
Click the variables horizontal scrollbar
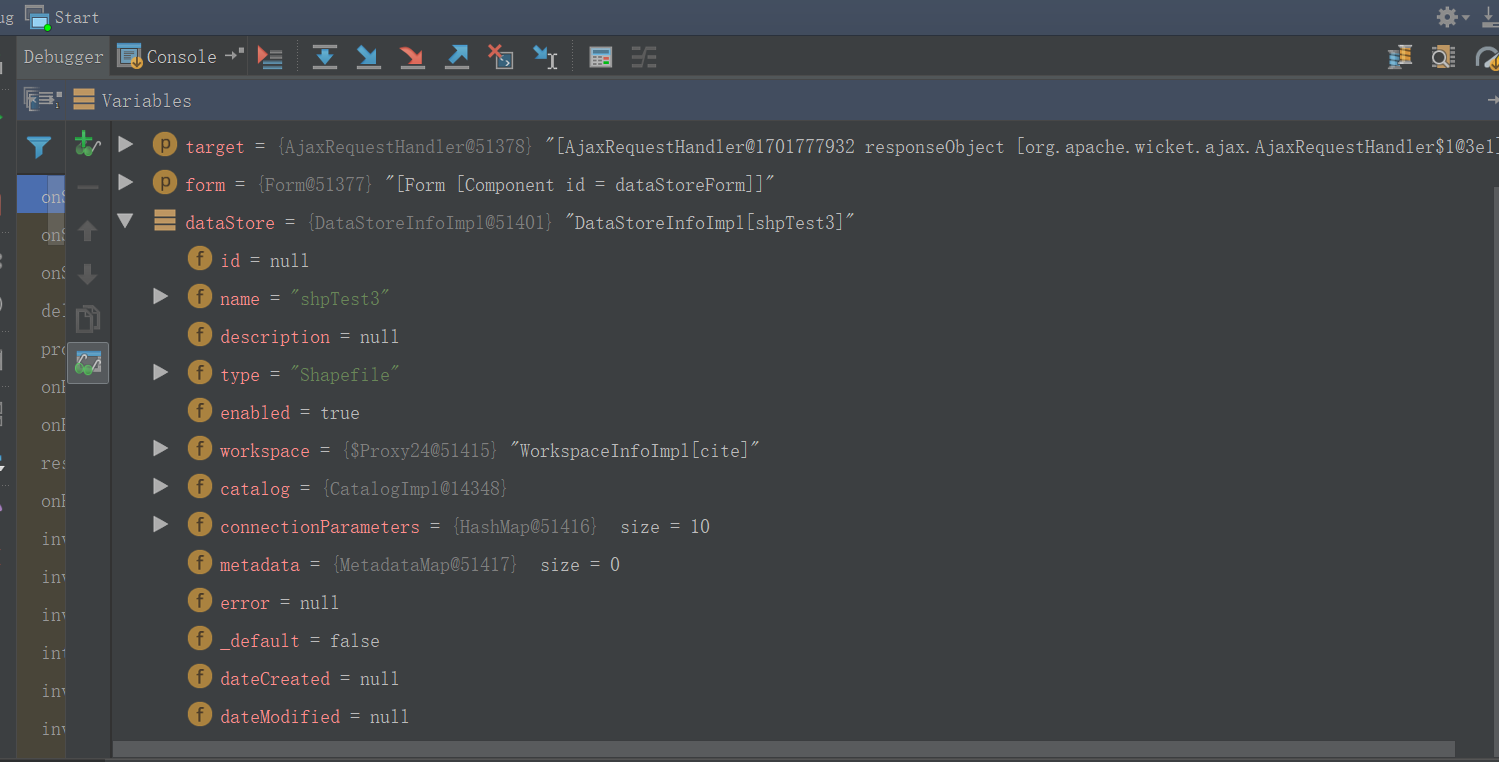point(784,749)
